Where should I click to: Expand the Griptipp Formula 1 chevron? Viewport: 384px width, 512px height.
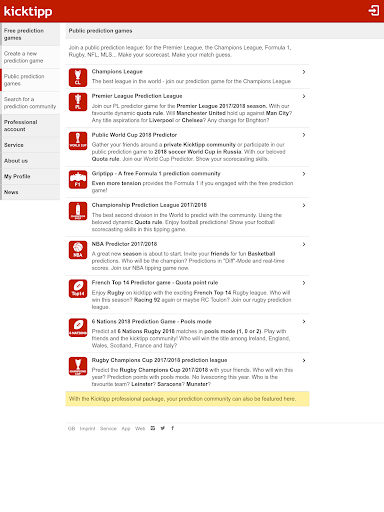pos(304,174)
